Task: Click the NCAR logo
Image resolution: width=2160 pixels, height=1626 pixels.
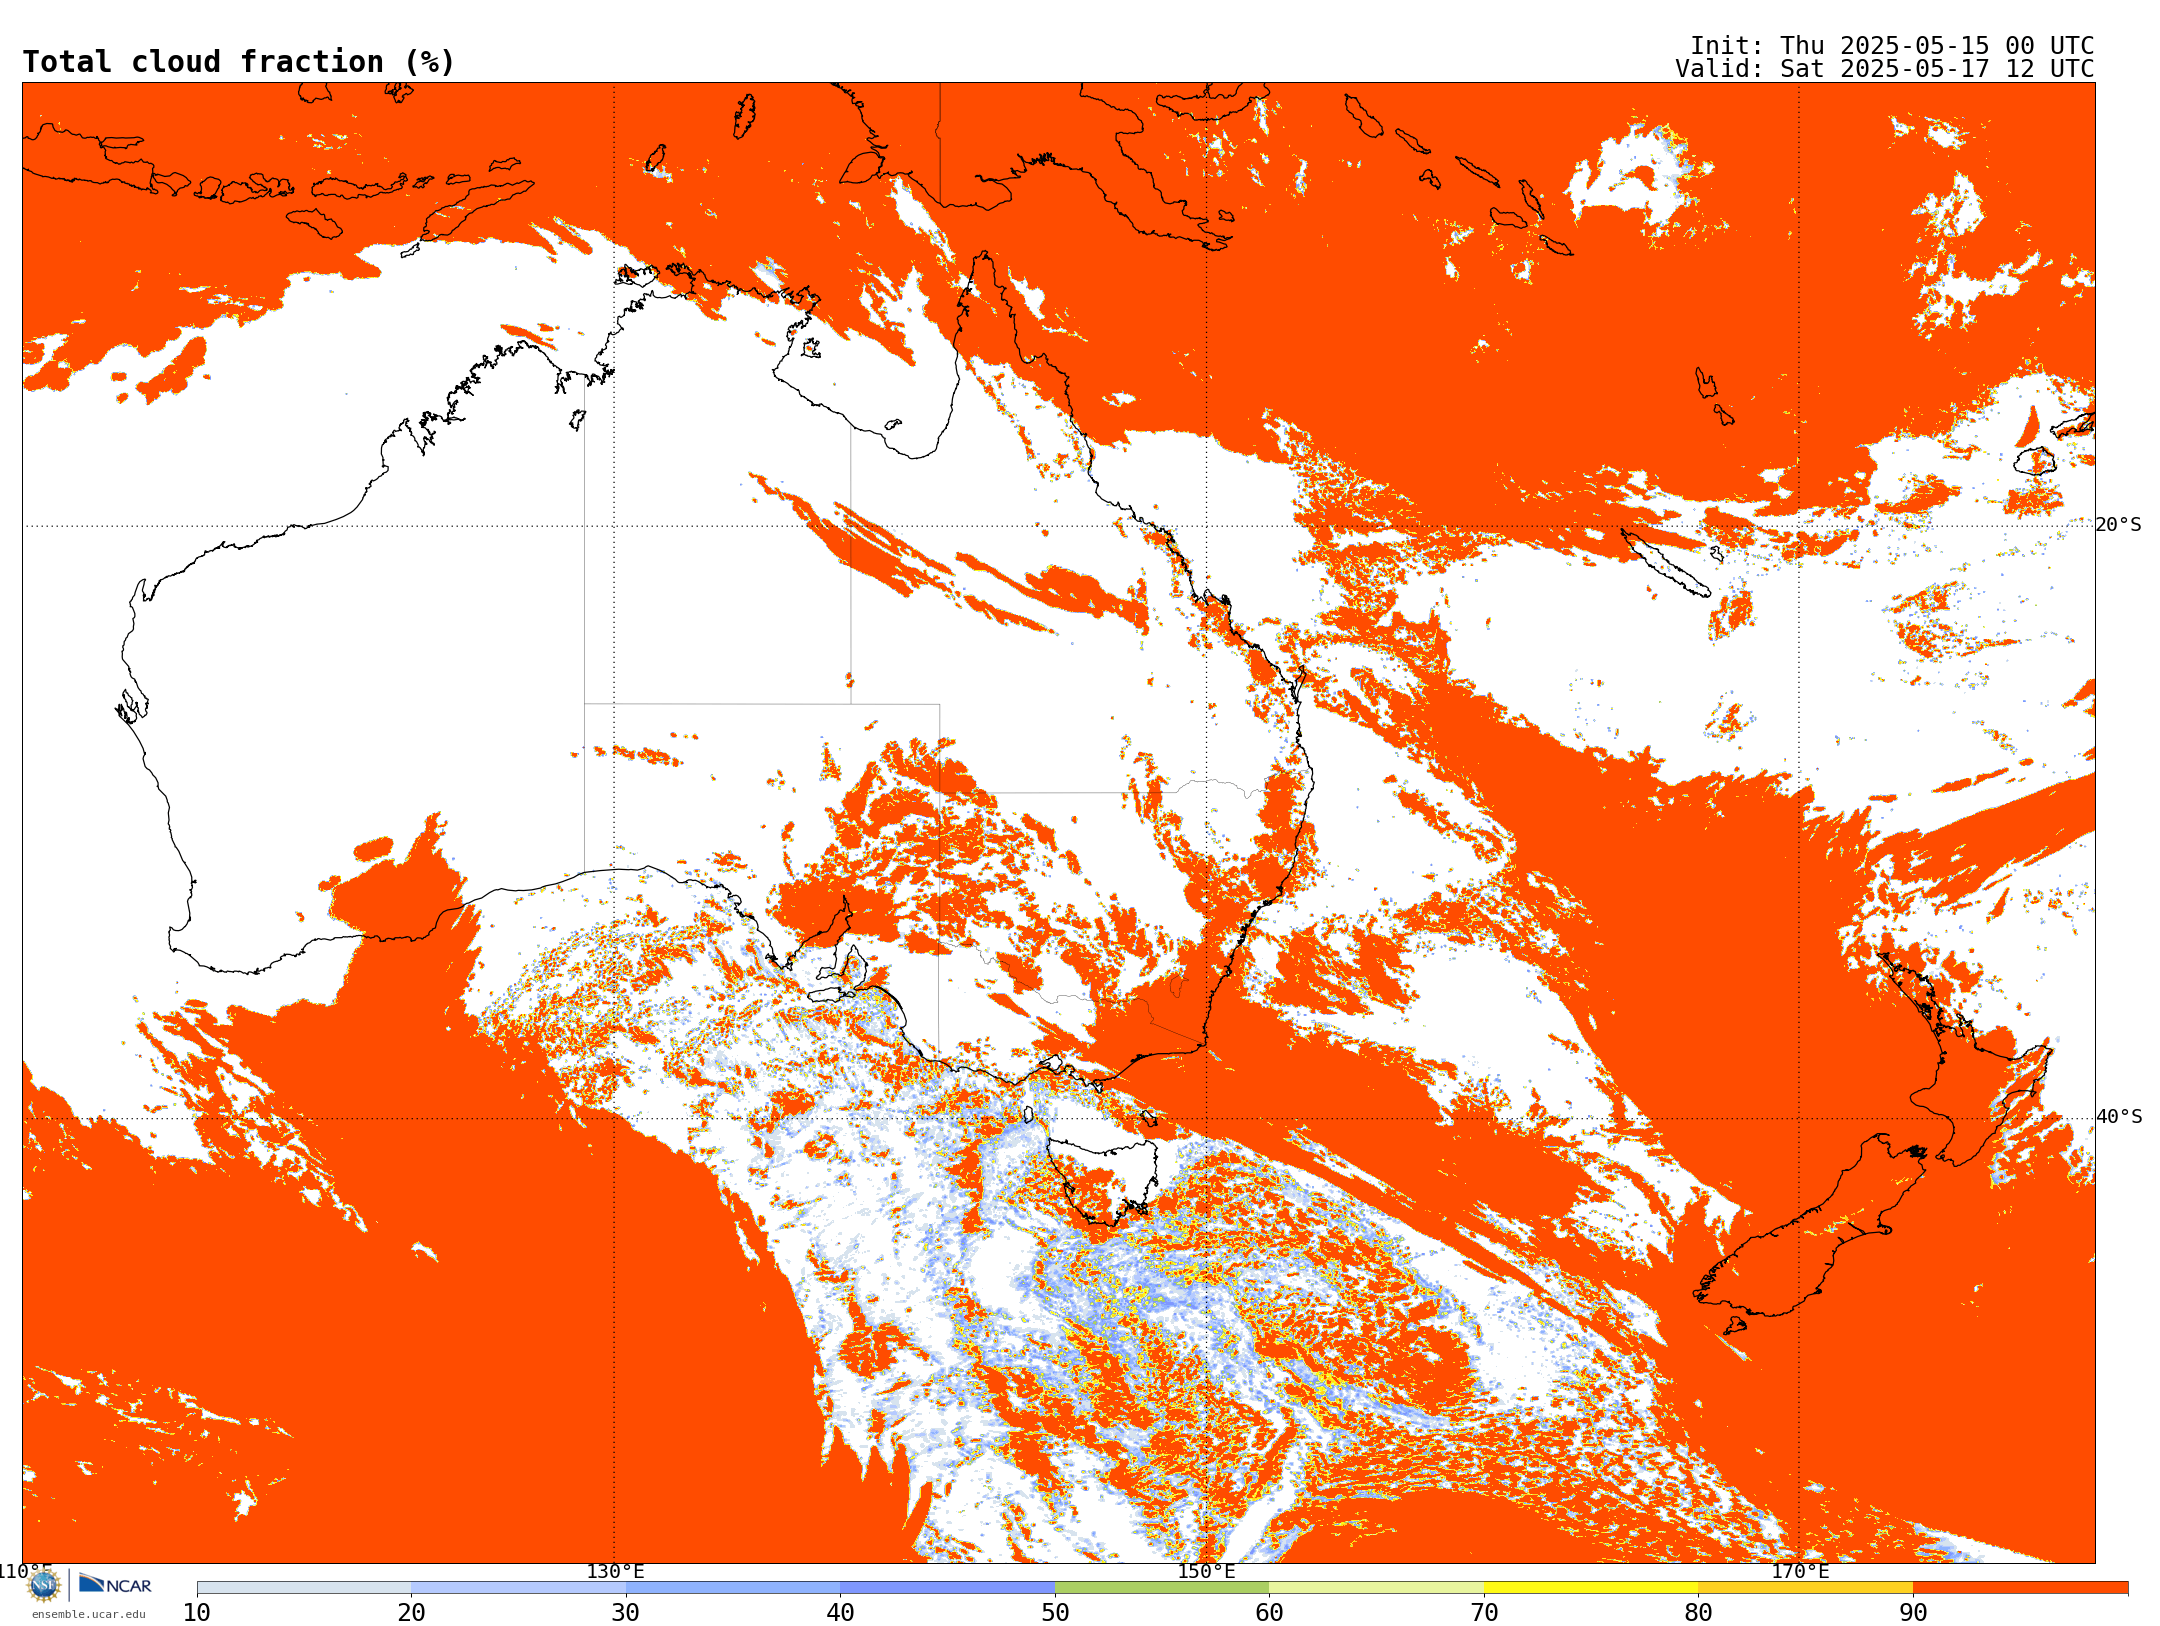Action: (x=115, y=1585)
